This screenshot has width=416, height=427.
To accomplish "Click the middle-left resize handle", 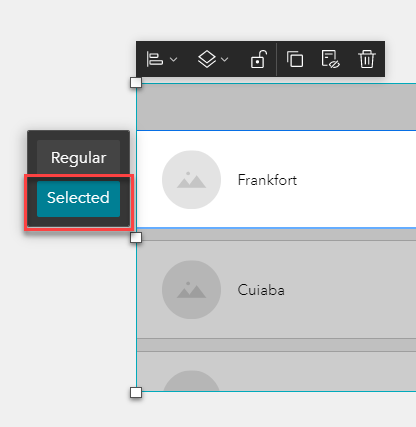I will tap(136, 237).
